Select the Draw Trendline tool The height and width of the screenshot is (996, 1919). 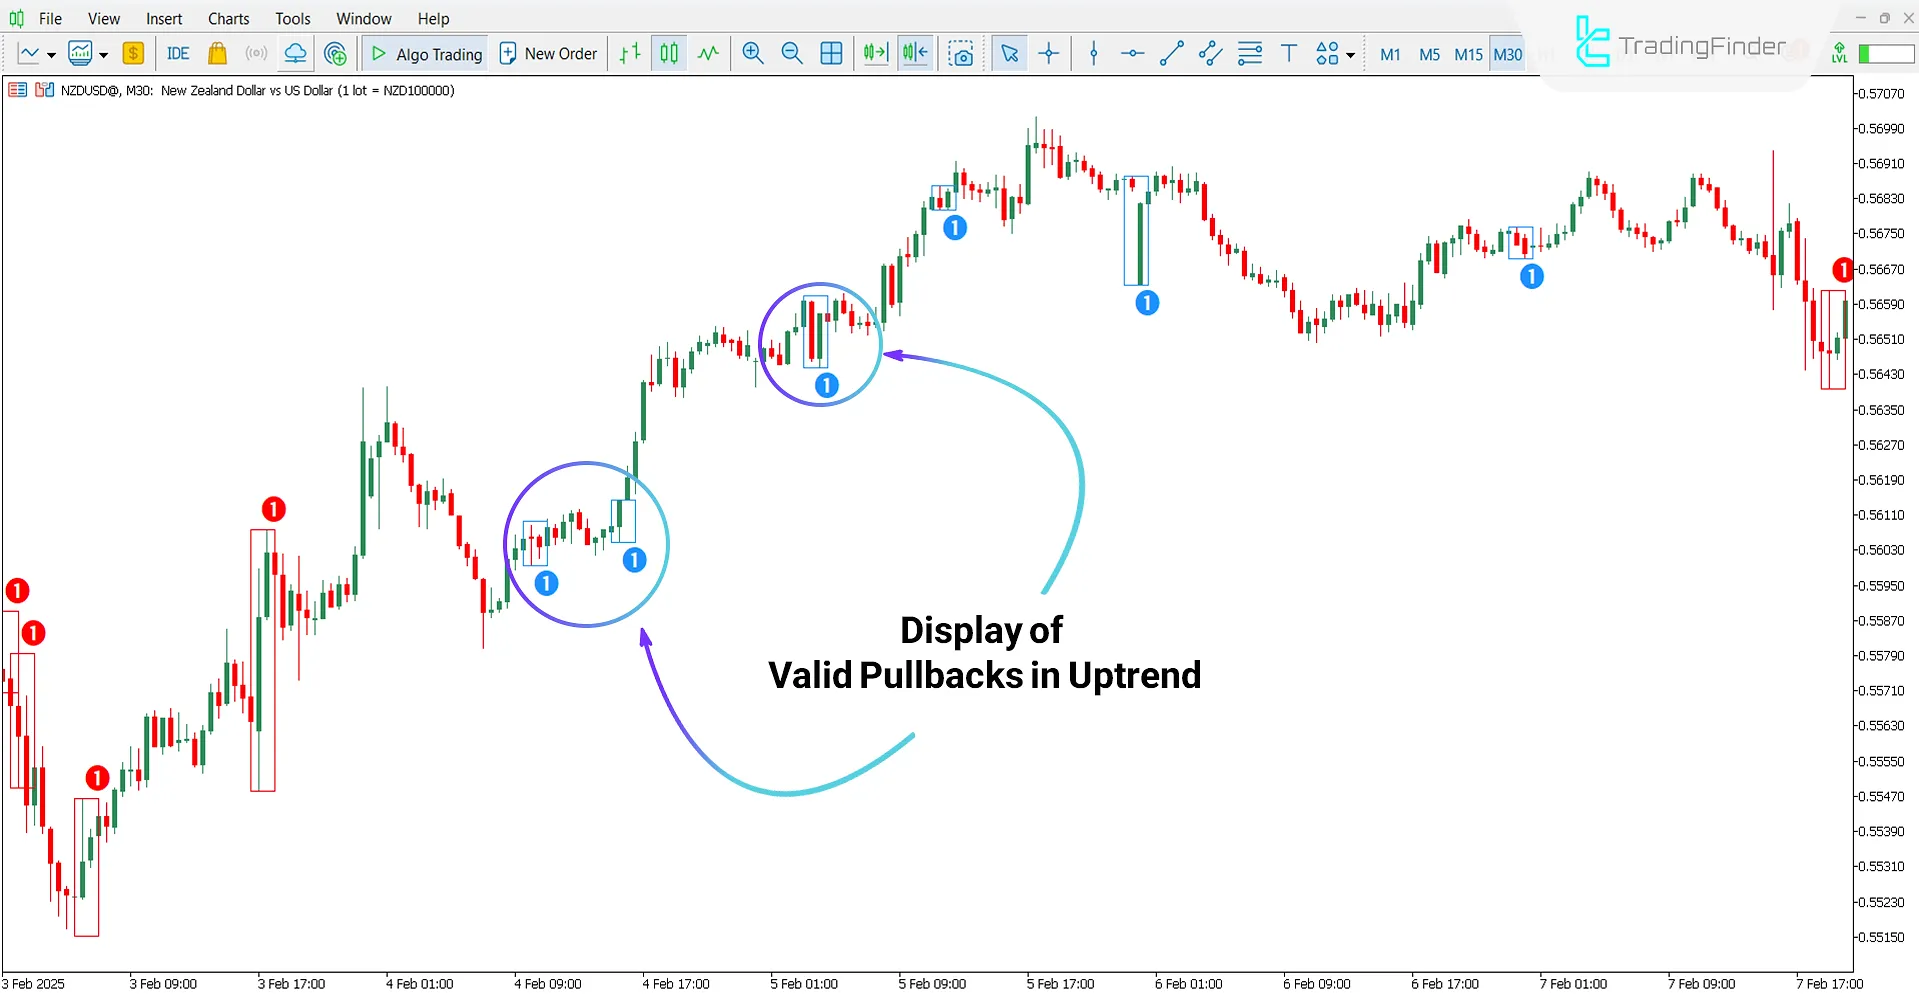[x=1170, y=53]
